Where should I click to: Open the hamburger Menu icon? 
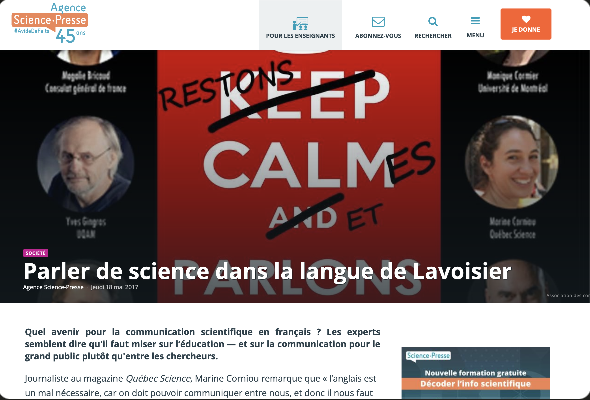click(x=475, y=21)
